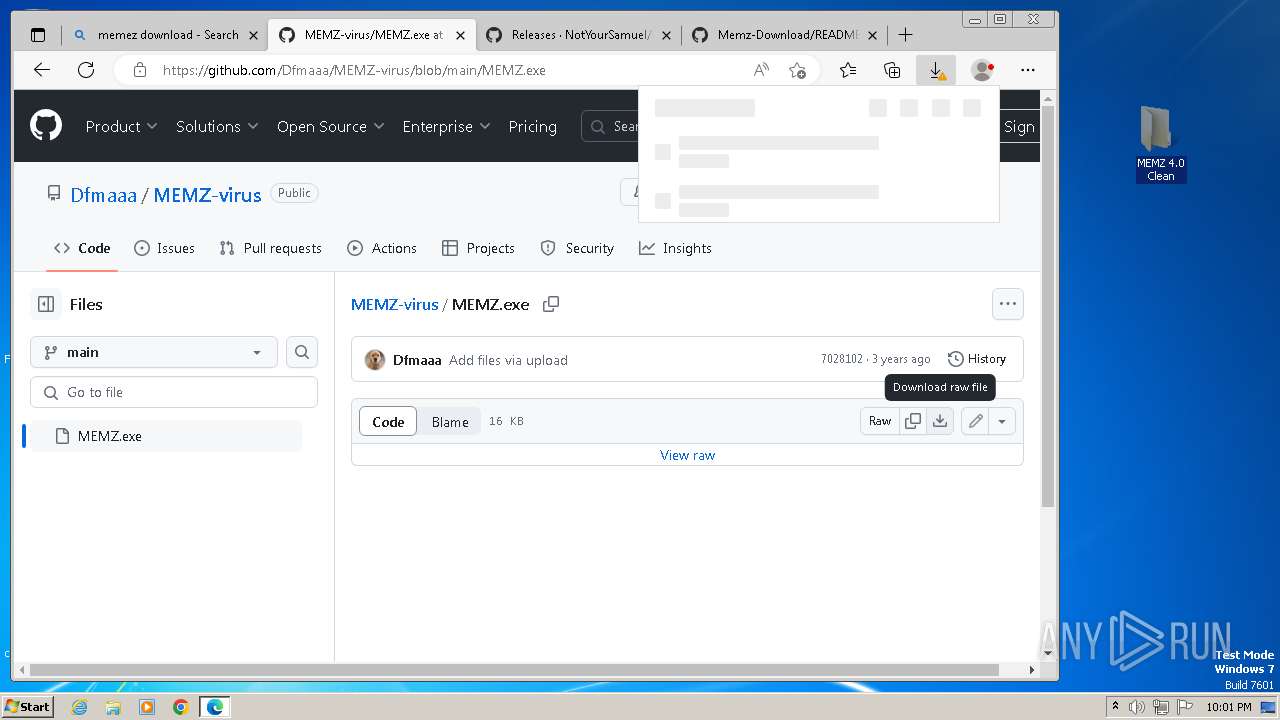Click MEMZ-virus breadcrumb link
The image size is (1280, 720).
click(394, 304)
